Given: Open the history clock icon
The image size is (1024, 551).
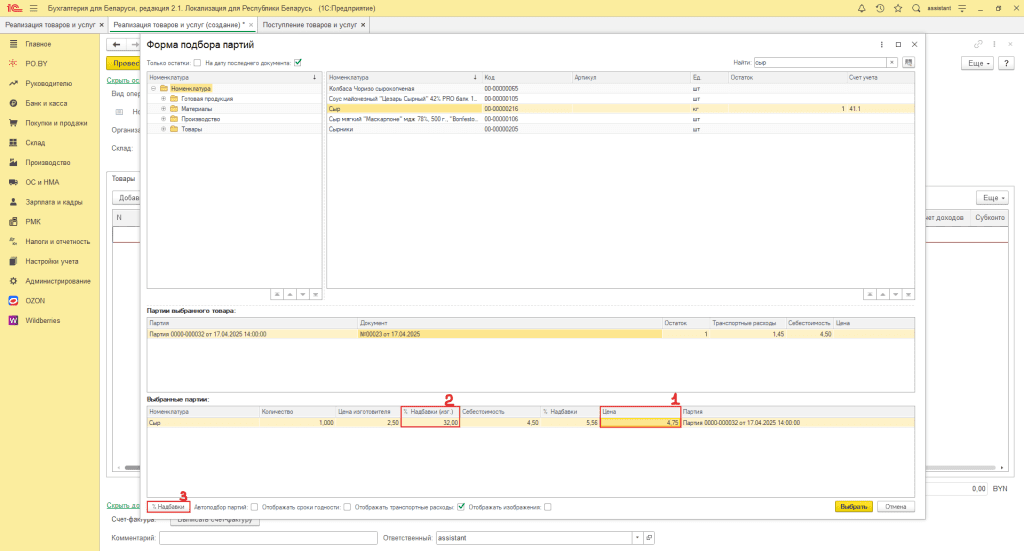Looking at the screenshot, I should (880, 8).
